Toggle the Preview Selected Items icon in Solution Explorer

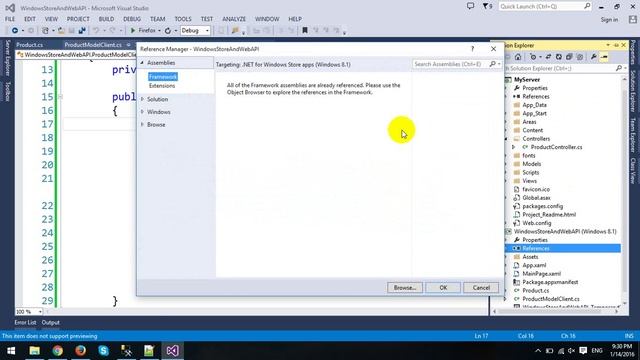coord(604,57)
